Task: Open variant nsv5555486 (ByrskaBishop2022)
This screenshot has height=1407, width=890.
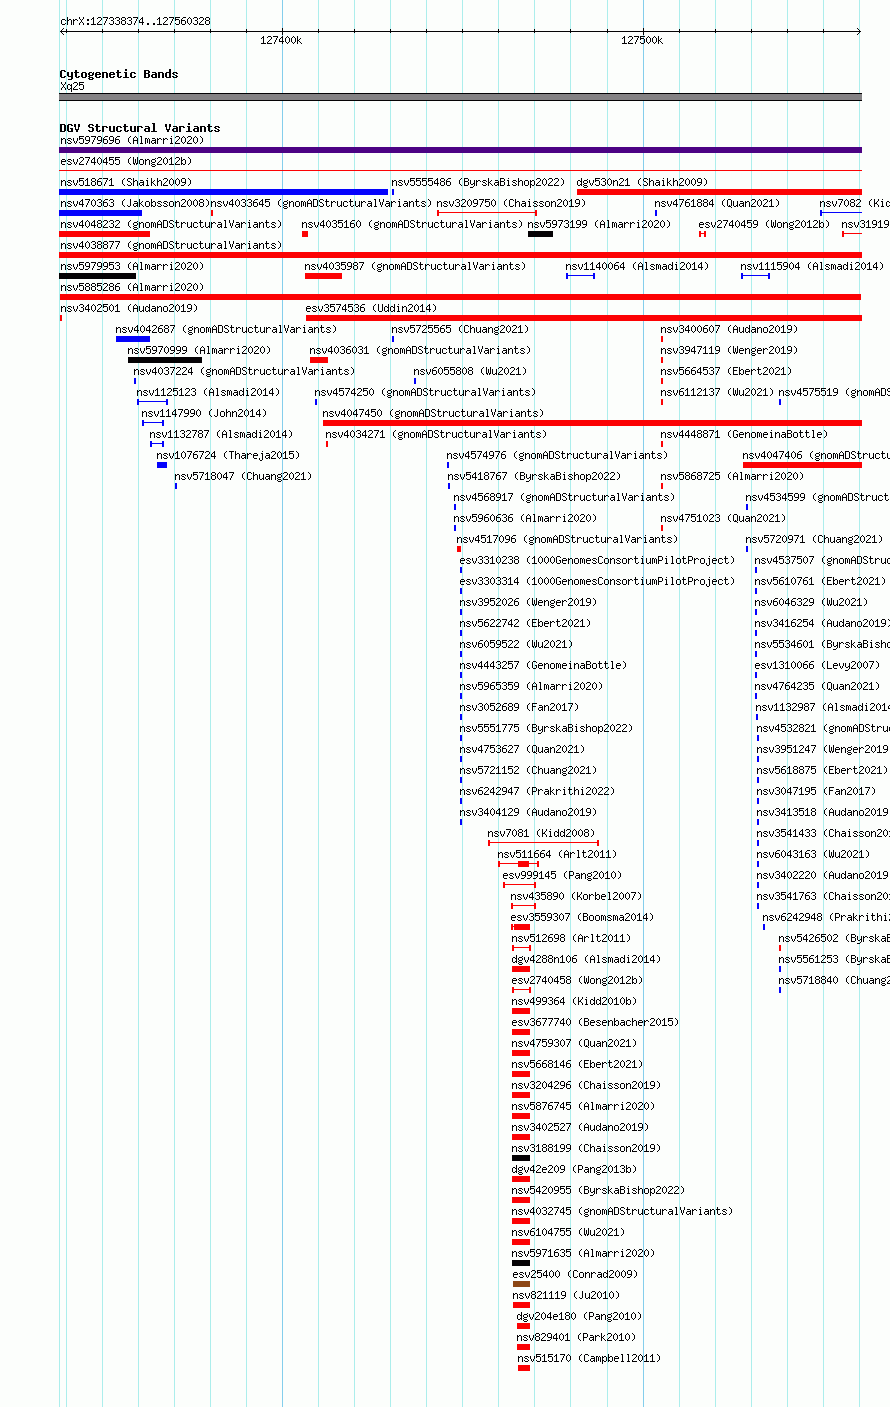Action: 478,182
